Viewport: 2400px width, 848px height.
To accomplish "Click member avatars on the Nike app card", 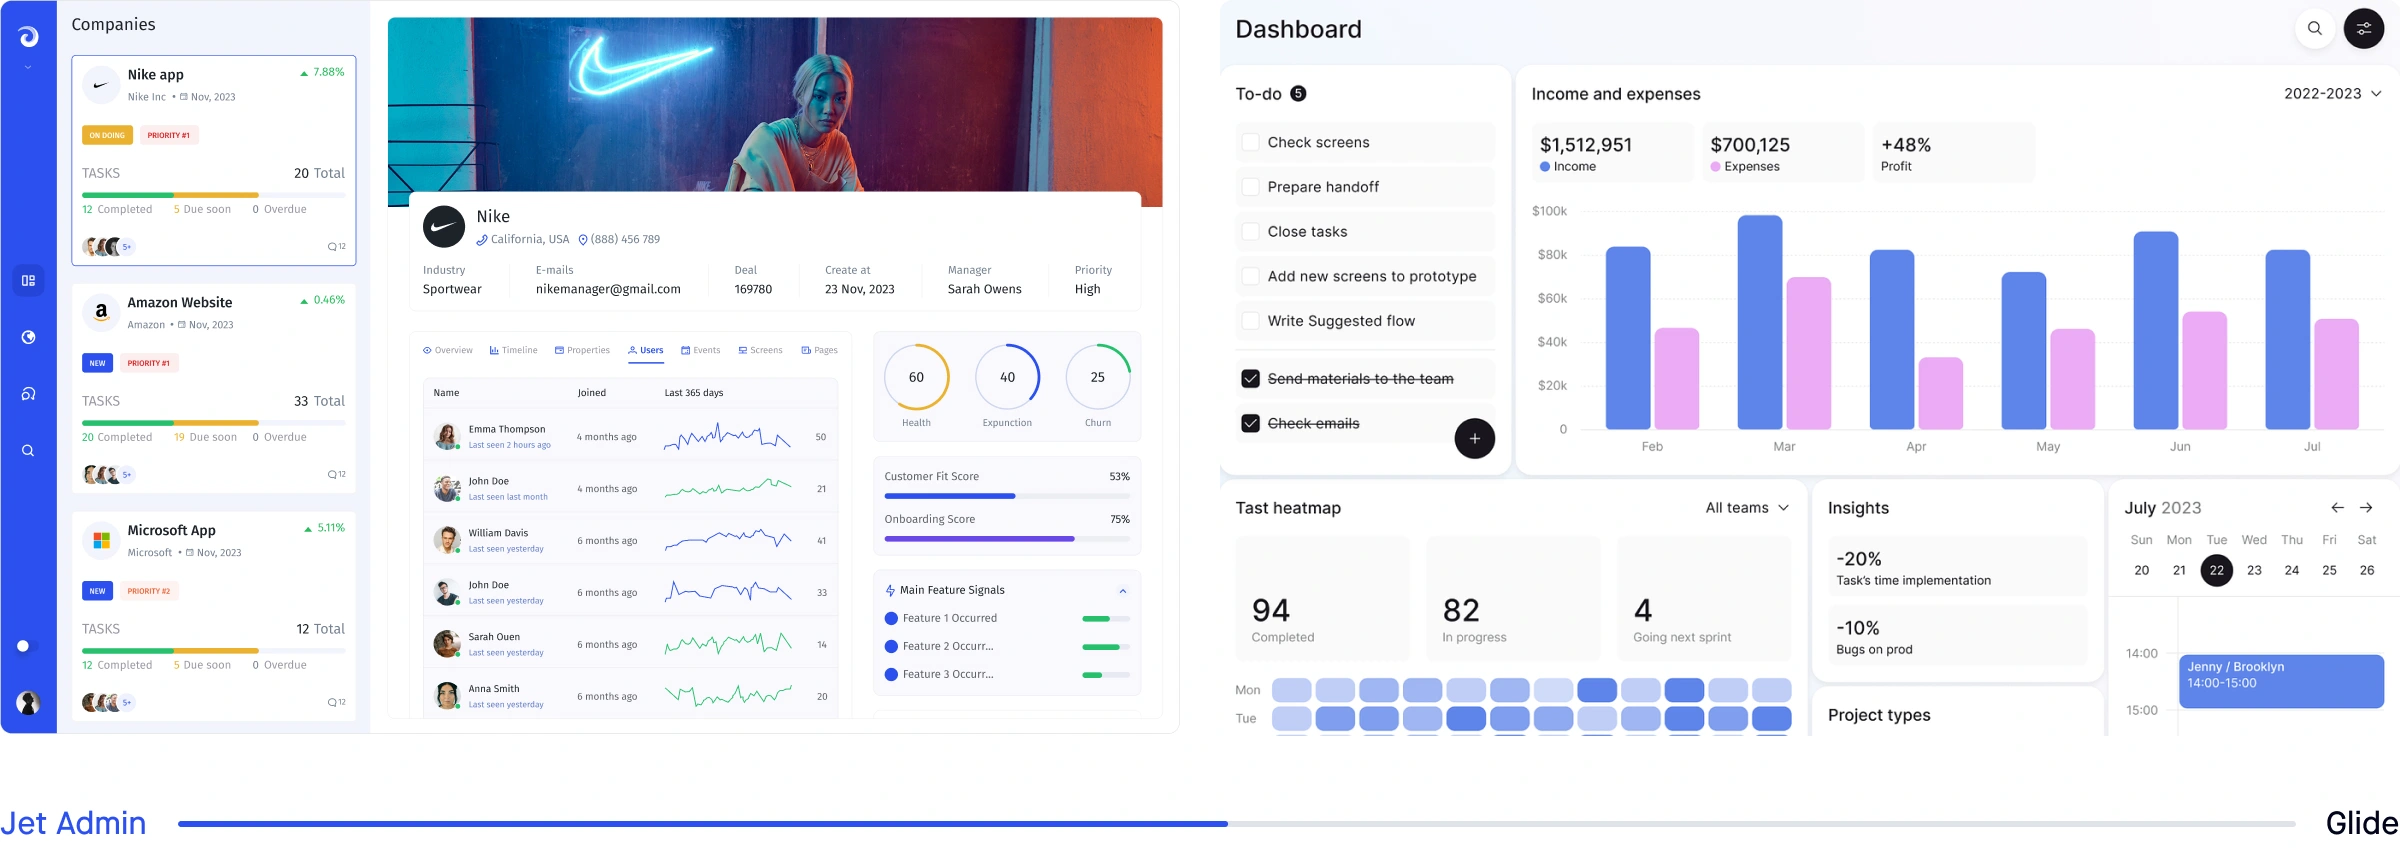I will click(x=108, y=246).
